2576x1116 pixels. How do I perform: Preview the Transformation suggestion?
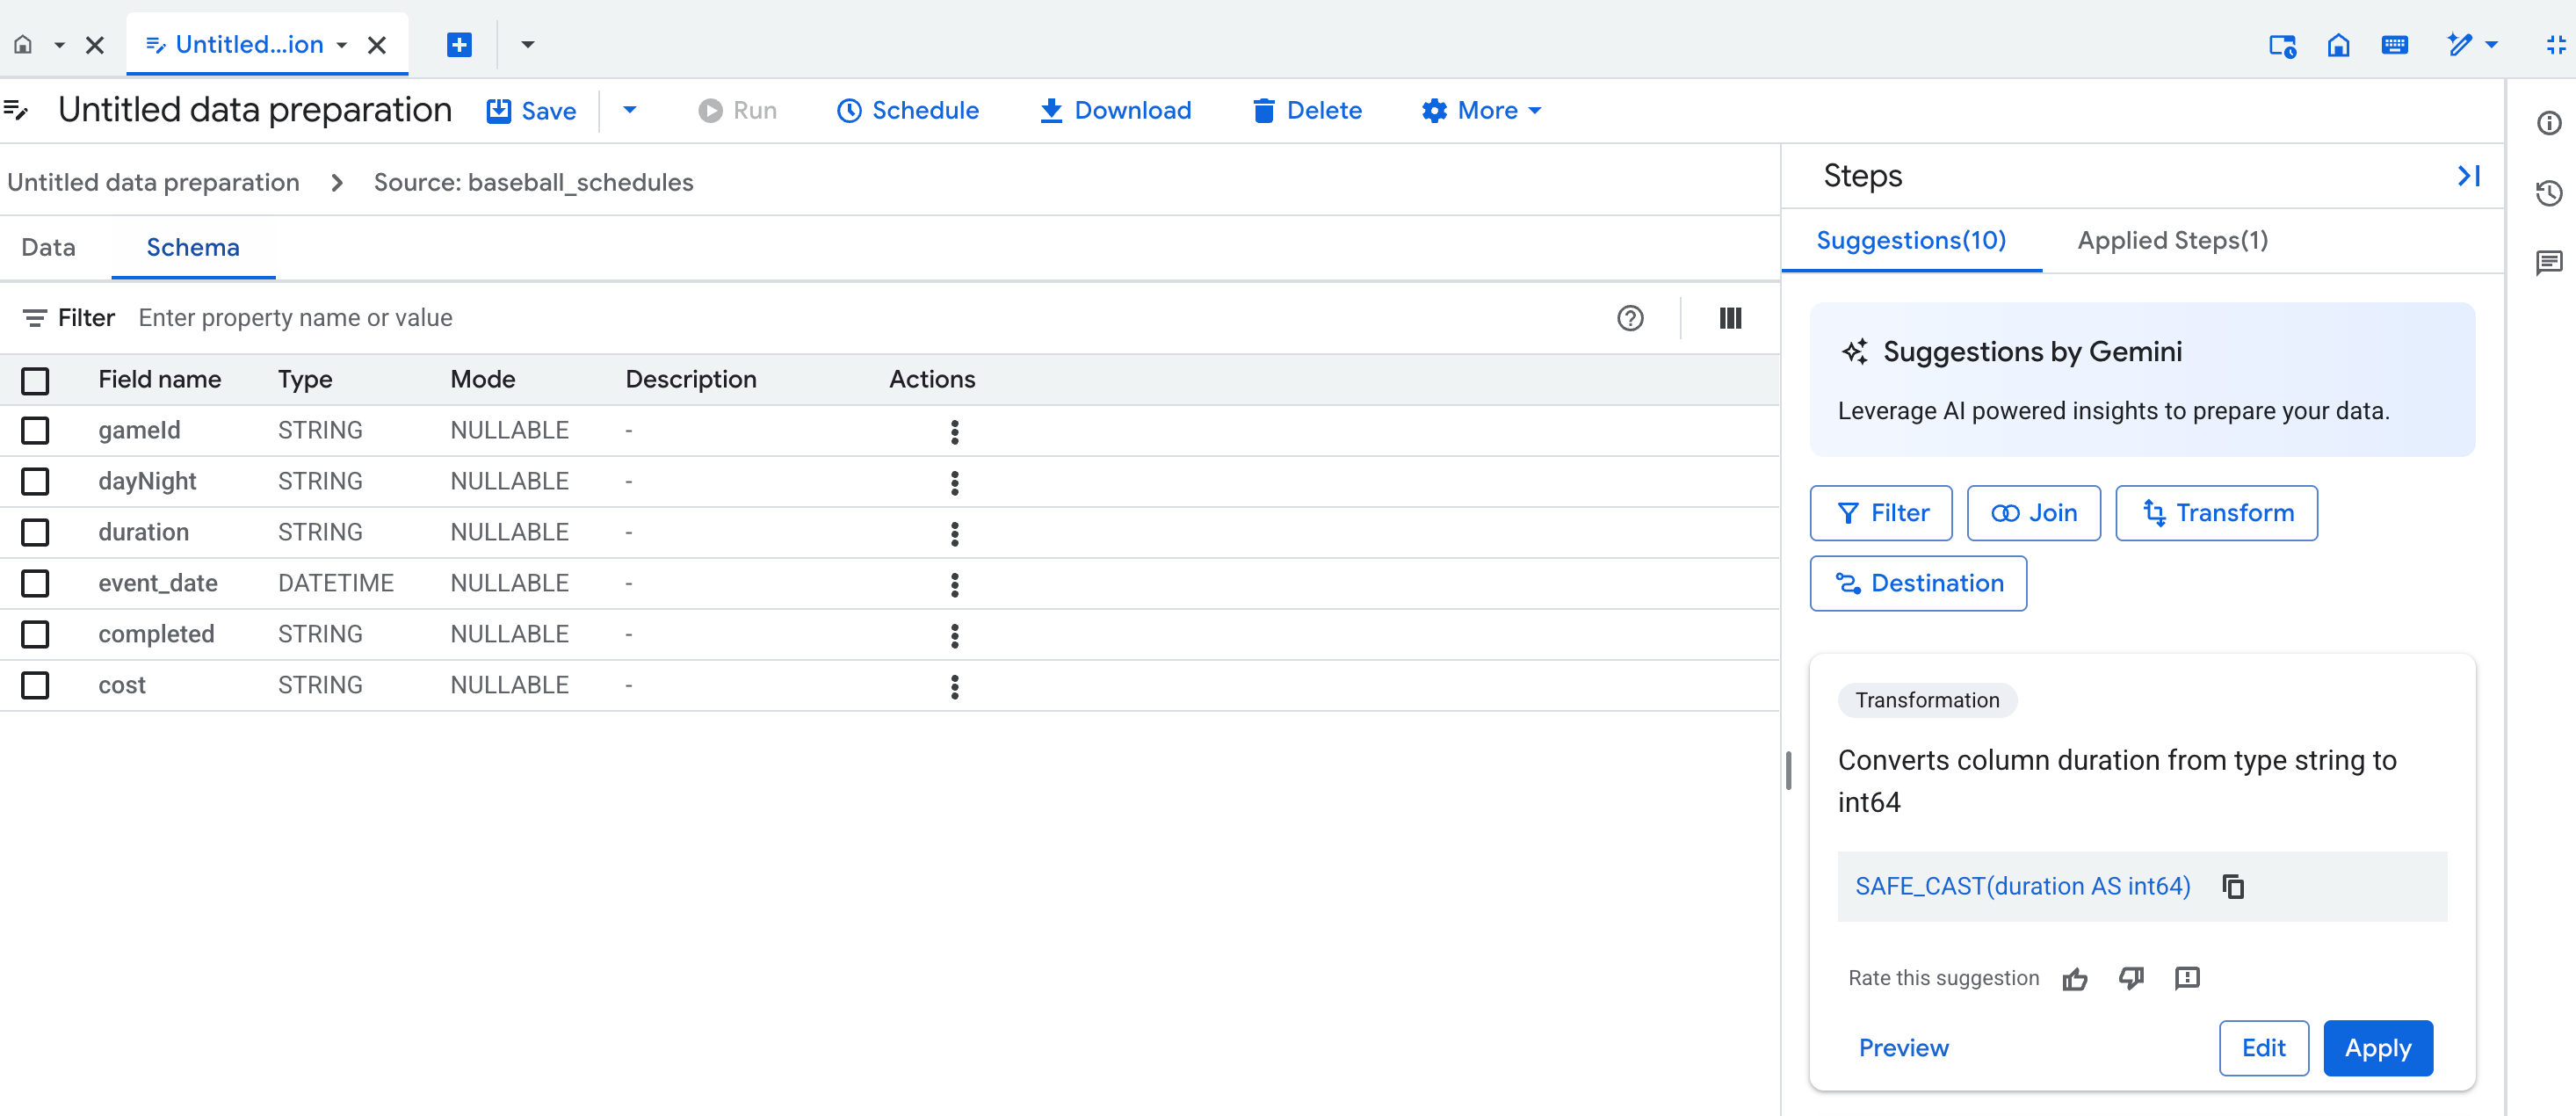click(x=1903, y=1048)
